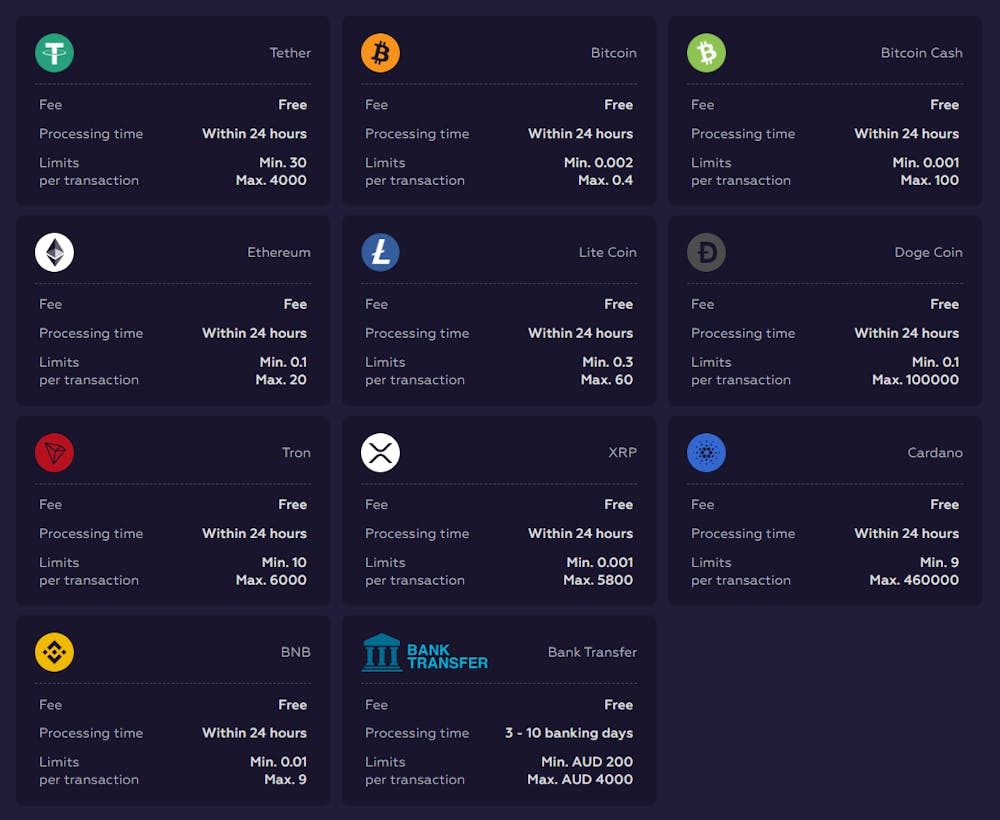Choose the blue Lite Coin icon
The image size is (1000, 820).
point(380,253)
